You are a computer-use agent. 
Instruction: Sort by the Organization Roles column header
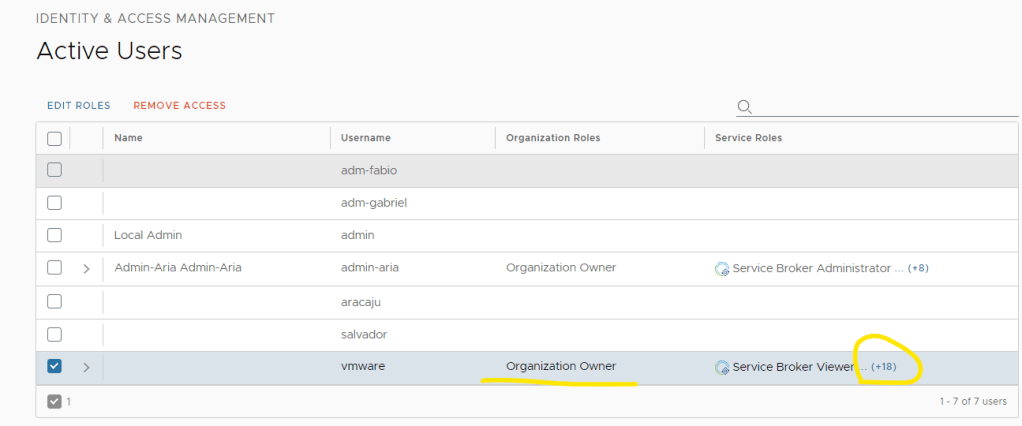coord(553,138)
